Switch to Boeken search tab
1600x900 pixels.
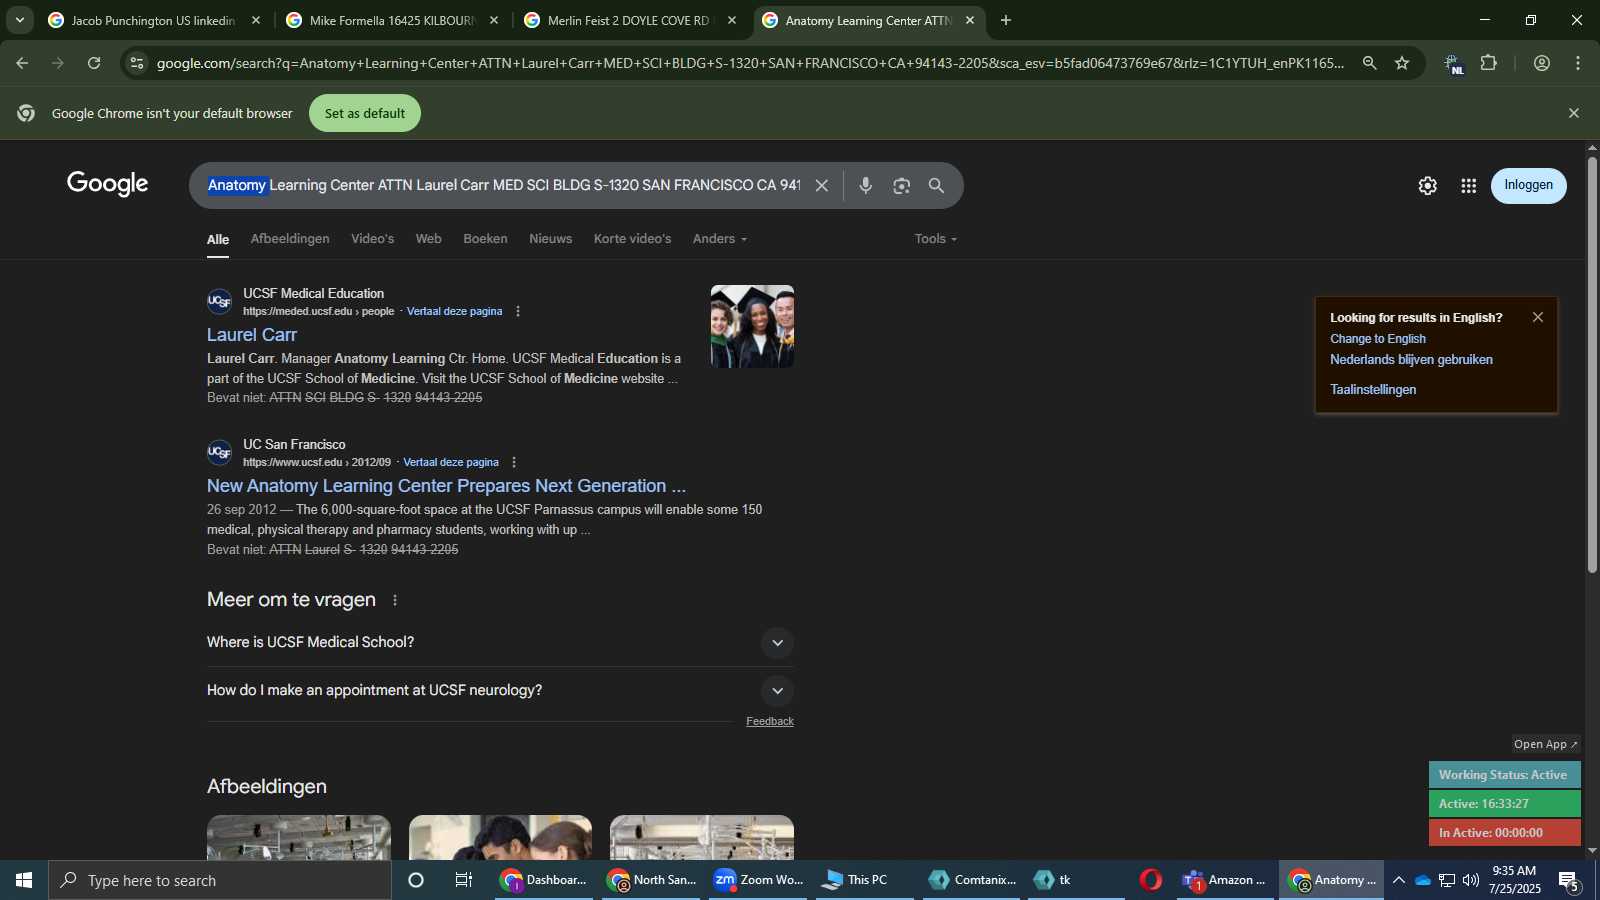(x=485, y=239)
